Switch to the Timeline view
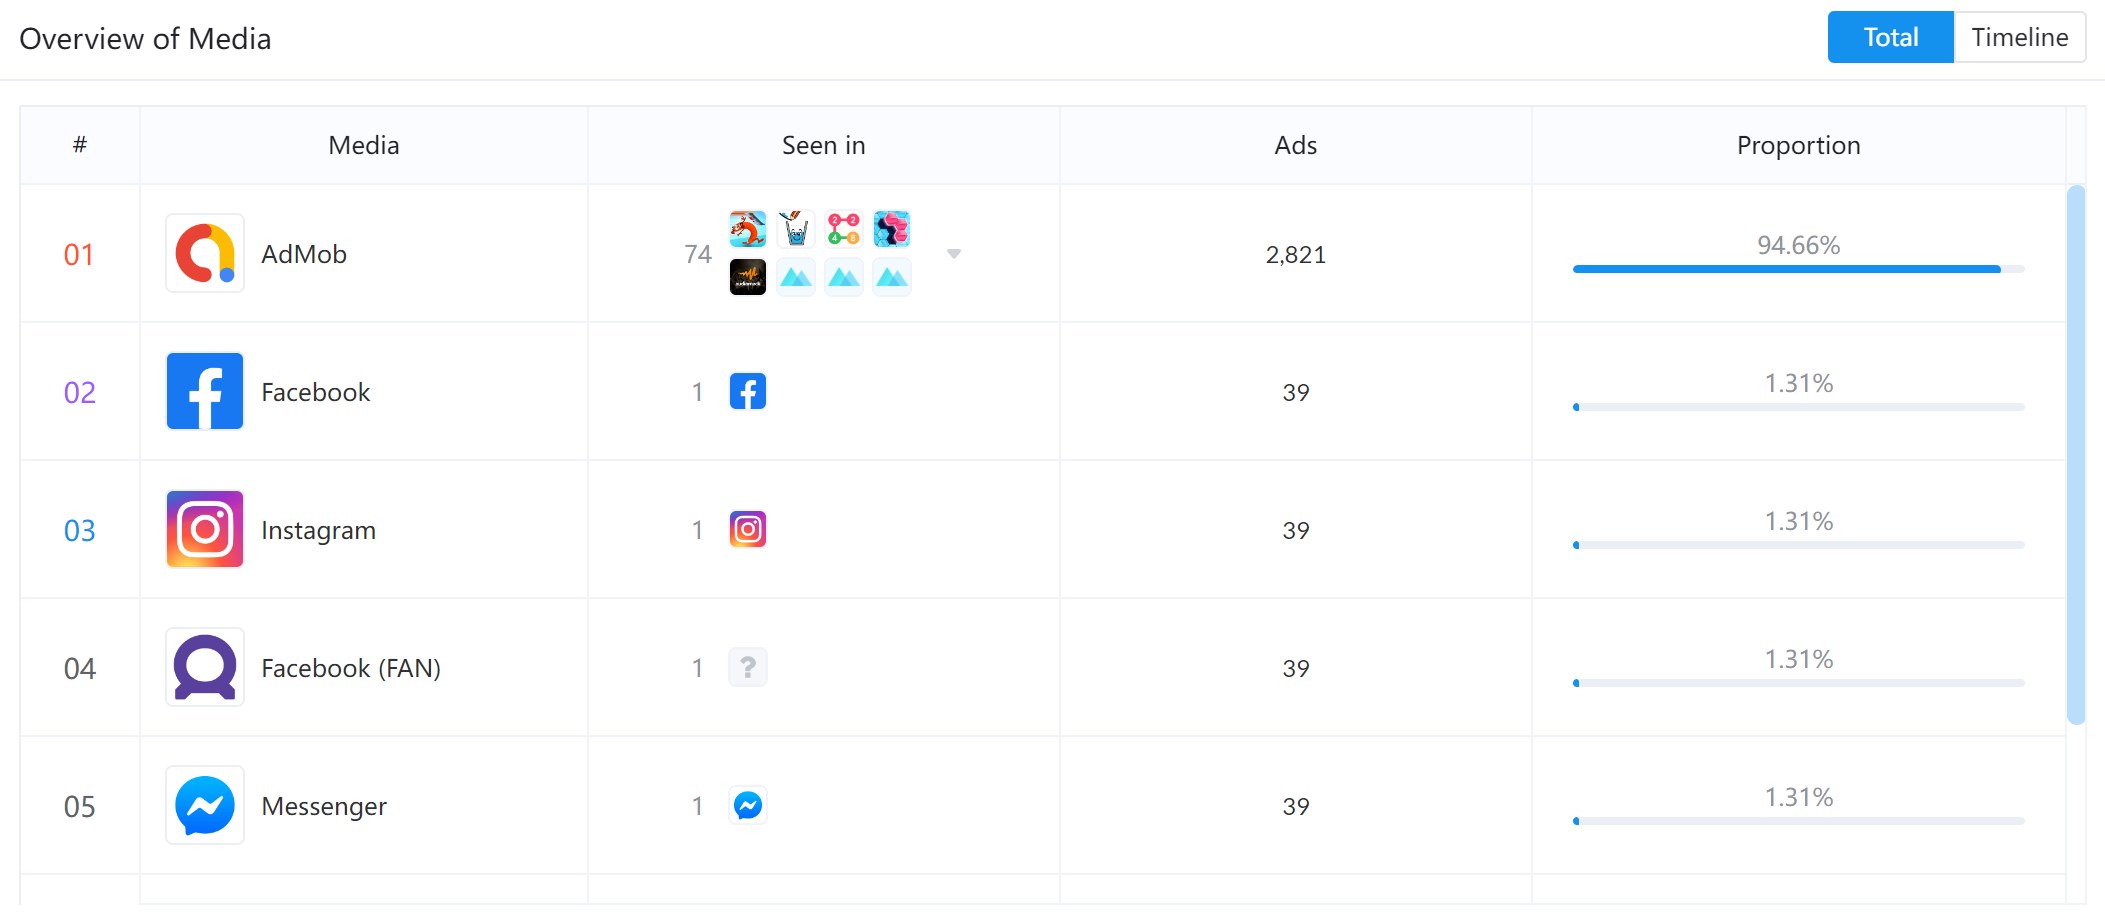Image resolution: width=2105 pixels, height=923 pixels. (x=2019, y=37)
